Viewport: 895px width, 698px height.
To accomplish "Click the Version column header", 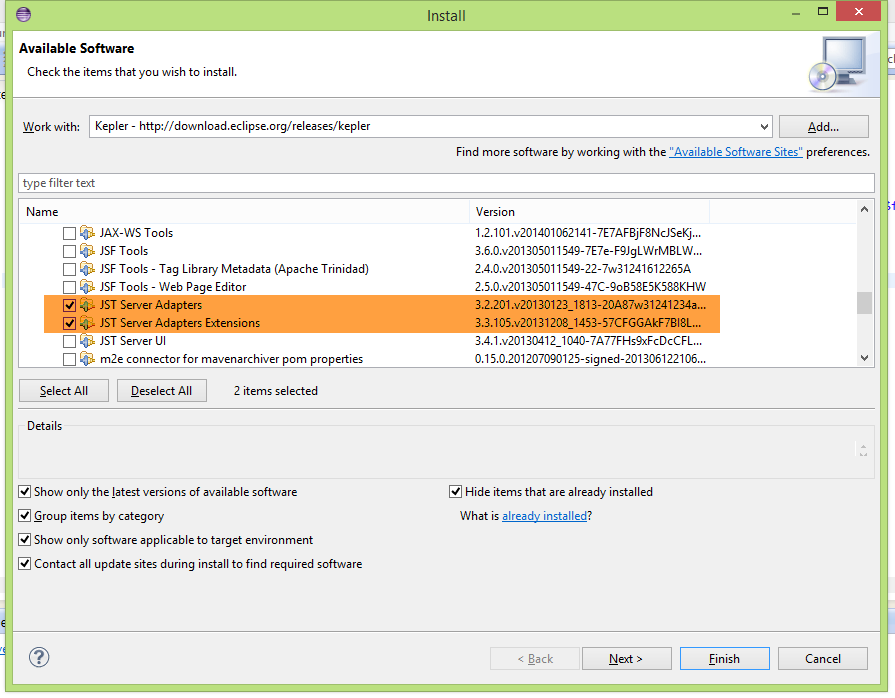I will click(590, 212).
